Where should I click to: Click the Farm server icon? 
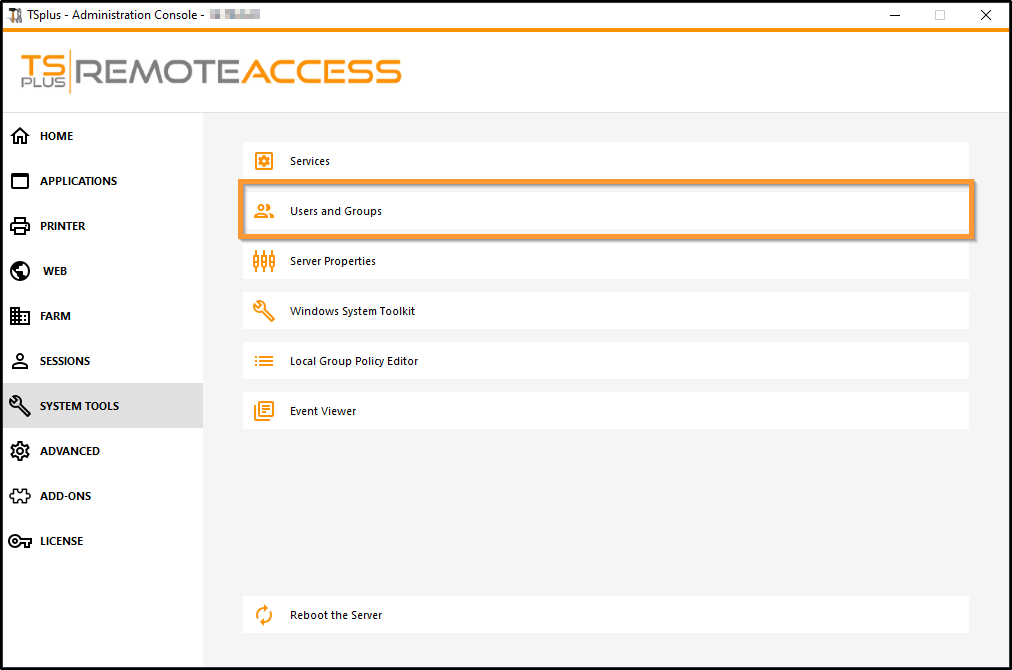click(19, 316)
